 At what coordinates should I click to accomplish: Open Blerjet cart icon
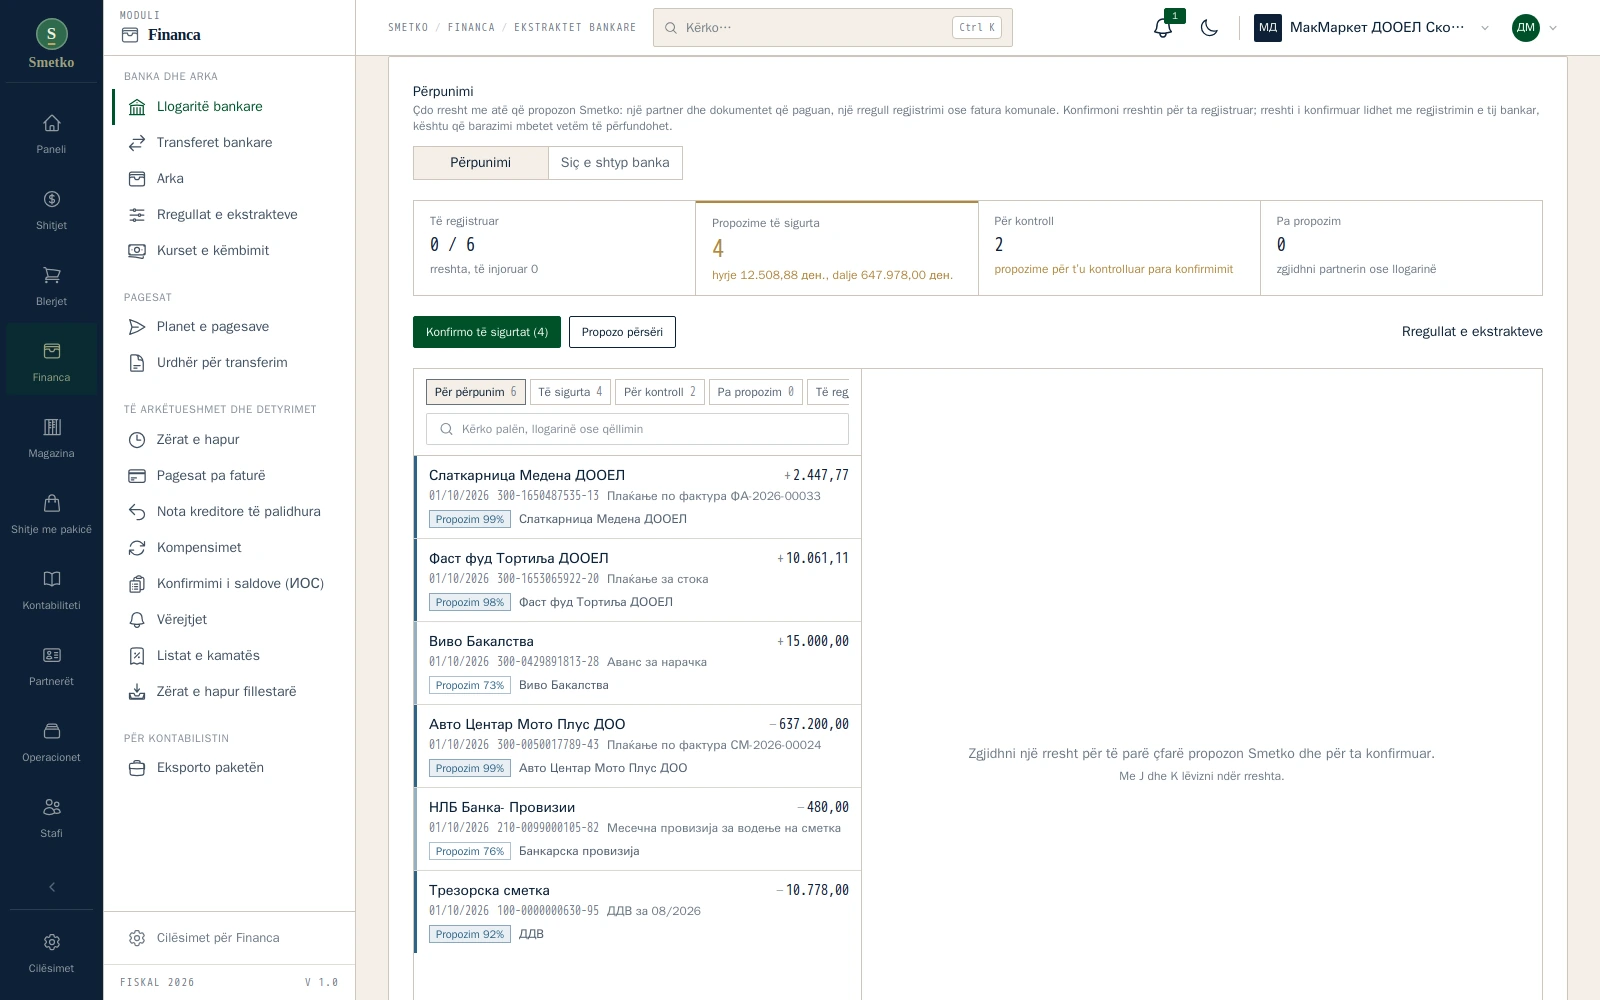pyautogui.click(x=51, y=285)
